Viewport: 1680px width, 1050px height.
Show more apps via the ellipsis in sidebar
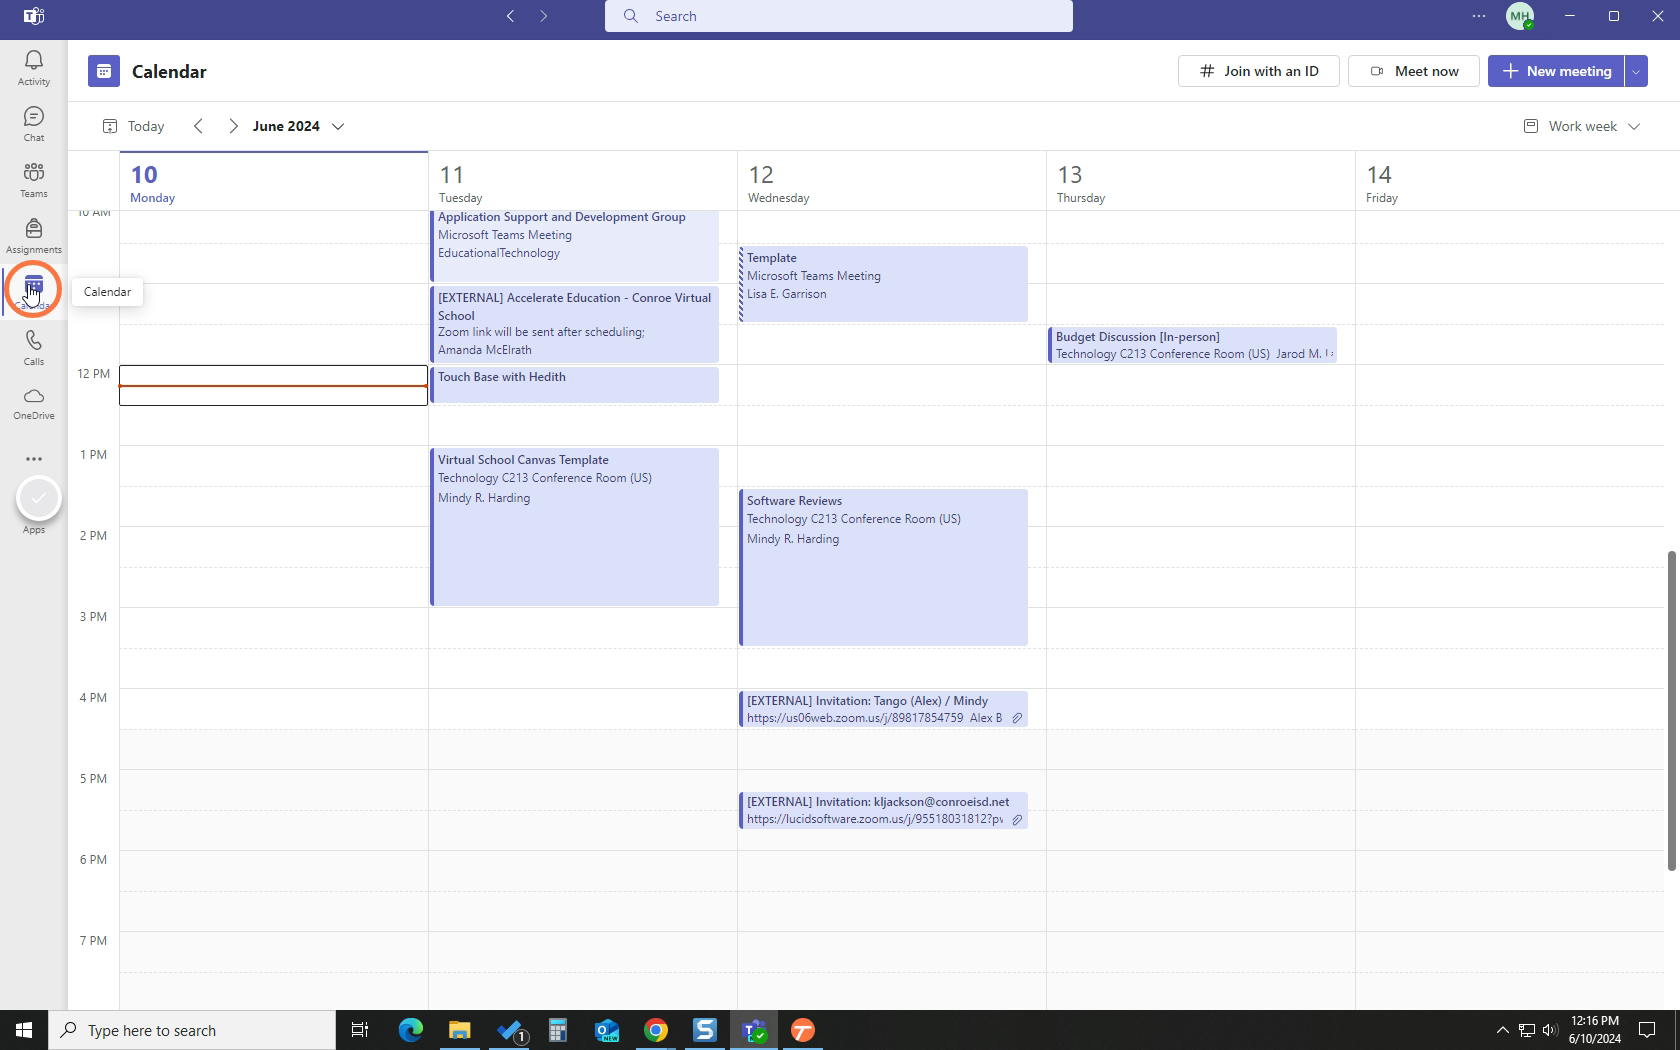pyautogui.click(x=33, y=459)
